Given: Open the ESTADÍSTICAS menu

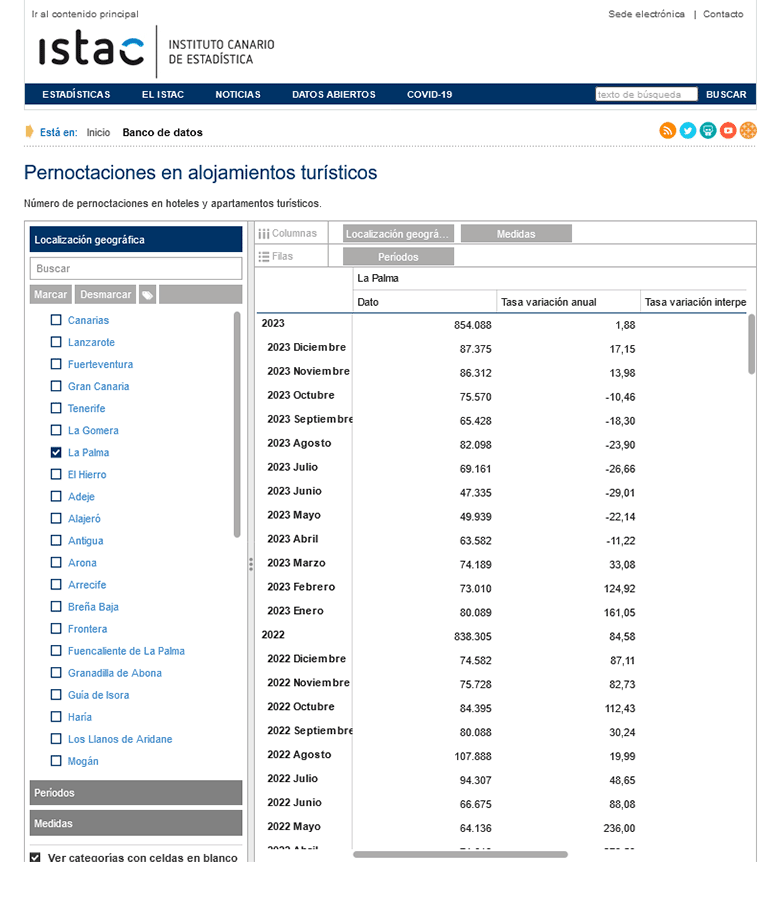Looking at the screenshot, I should click(x=76, y=95).
